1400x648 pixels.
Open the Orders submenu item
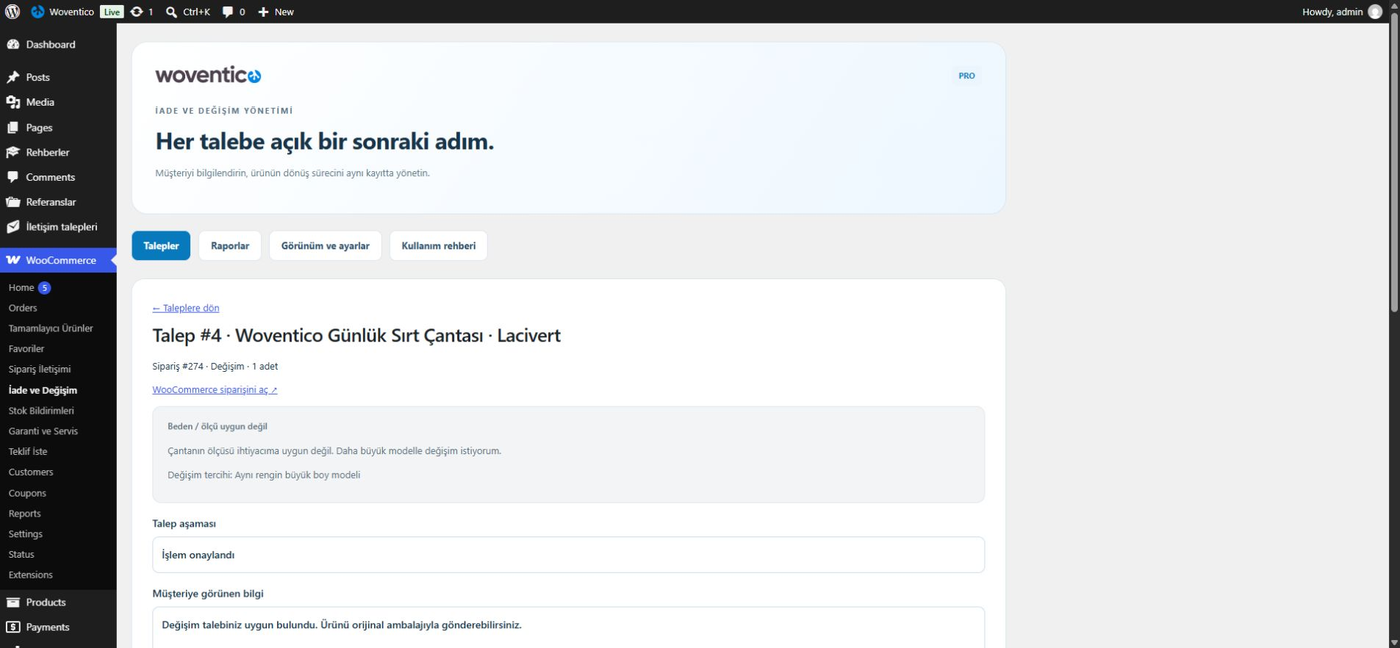(x=23, y=308)
